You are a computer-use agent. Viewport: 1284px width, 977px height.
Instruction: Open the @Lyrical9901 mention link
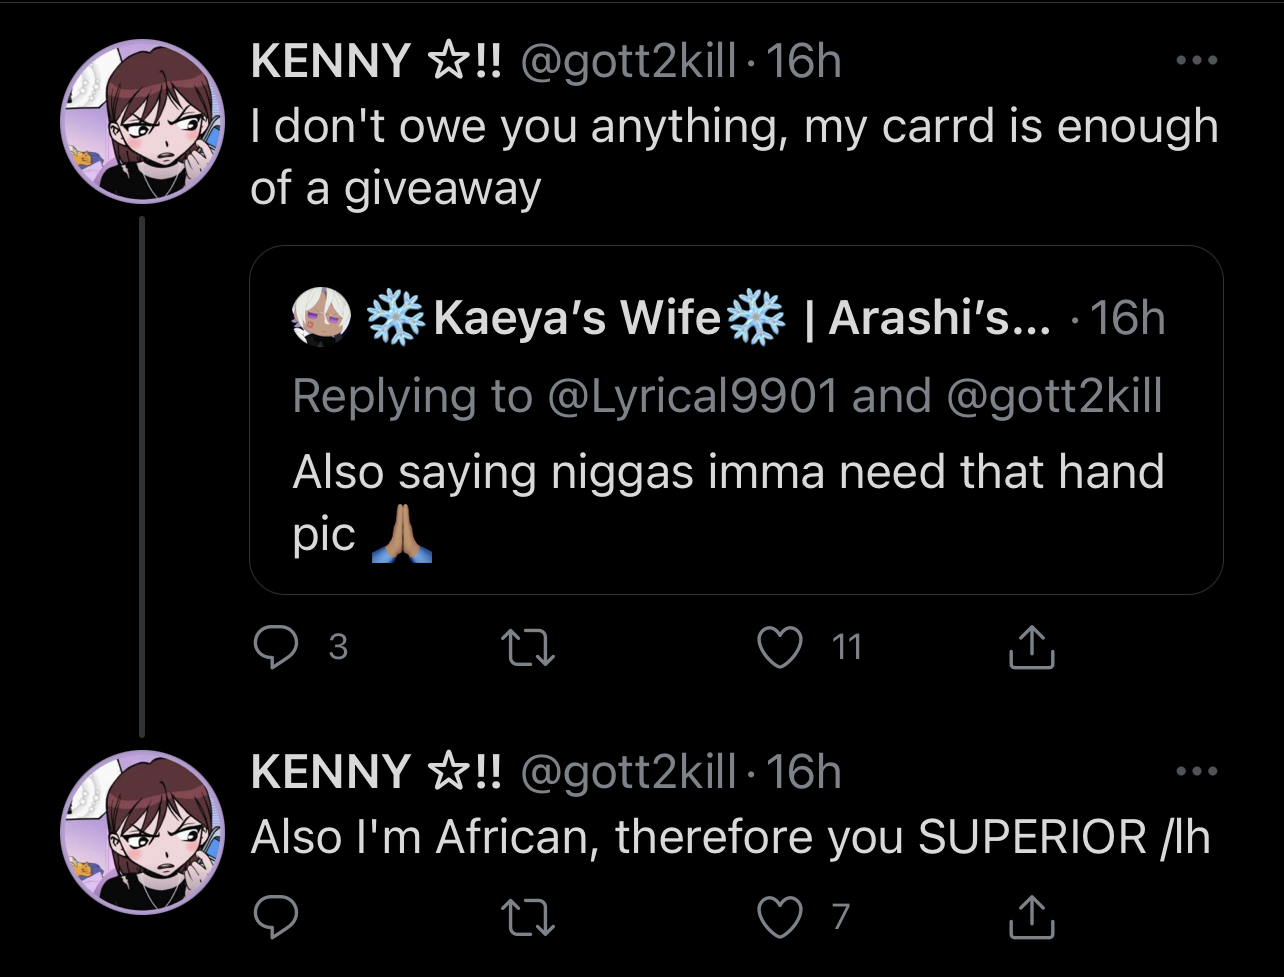point(691,396)
